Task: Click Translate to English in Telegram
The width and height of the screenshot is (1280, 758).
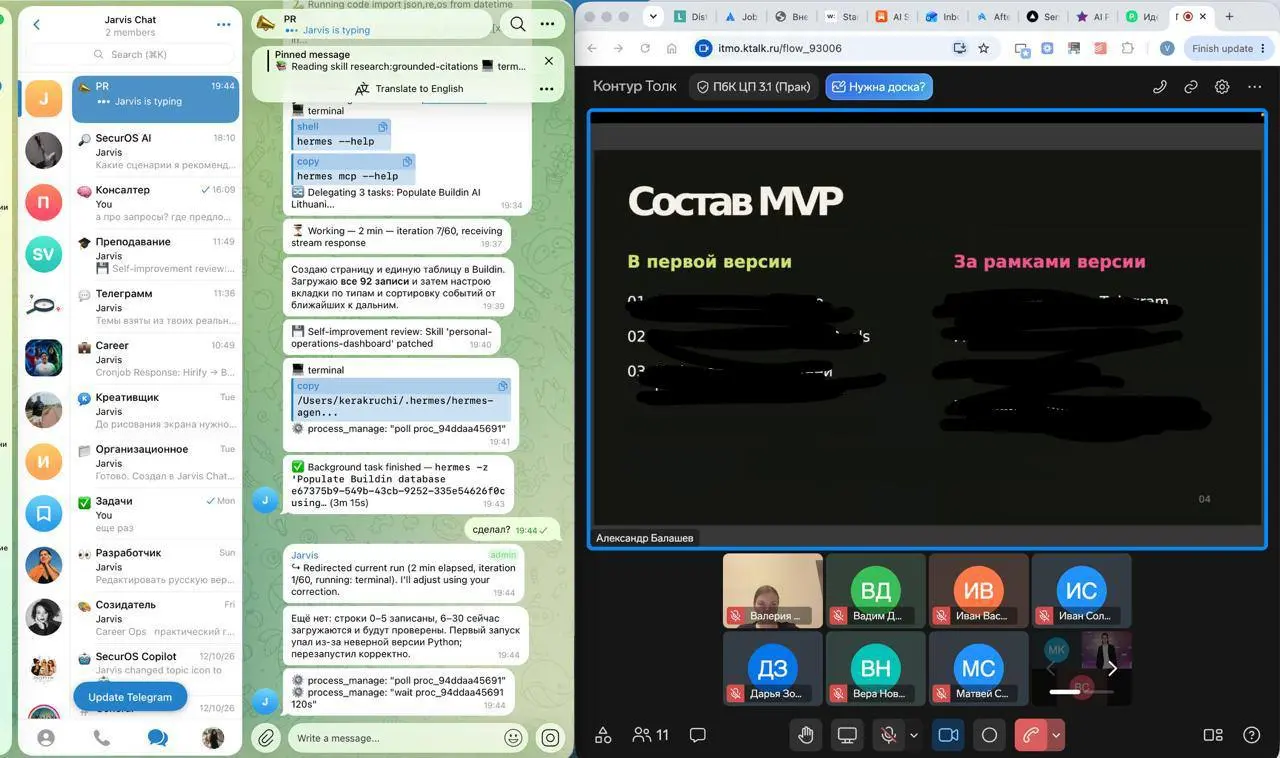Action: pos(409,88)
